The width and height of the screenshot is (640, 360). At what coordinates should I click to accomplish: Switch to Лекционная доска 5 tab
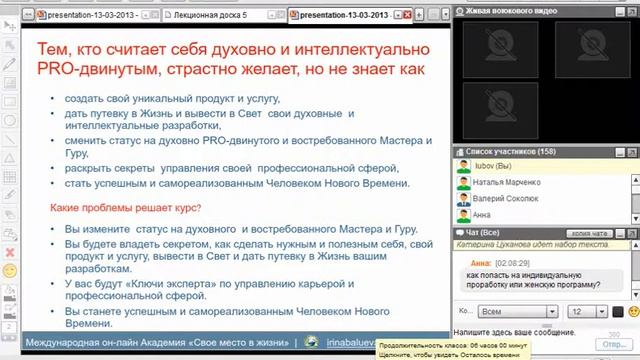[x=210, y=15]
